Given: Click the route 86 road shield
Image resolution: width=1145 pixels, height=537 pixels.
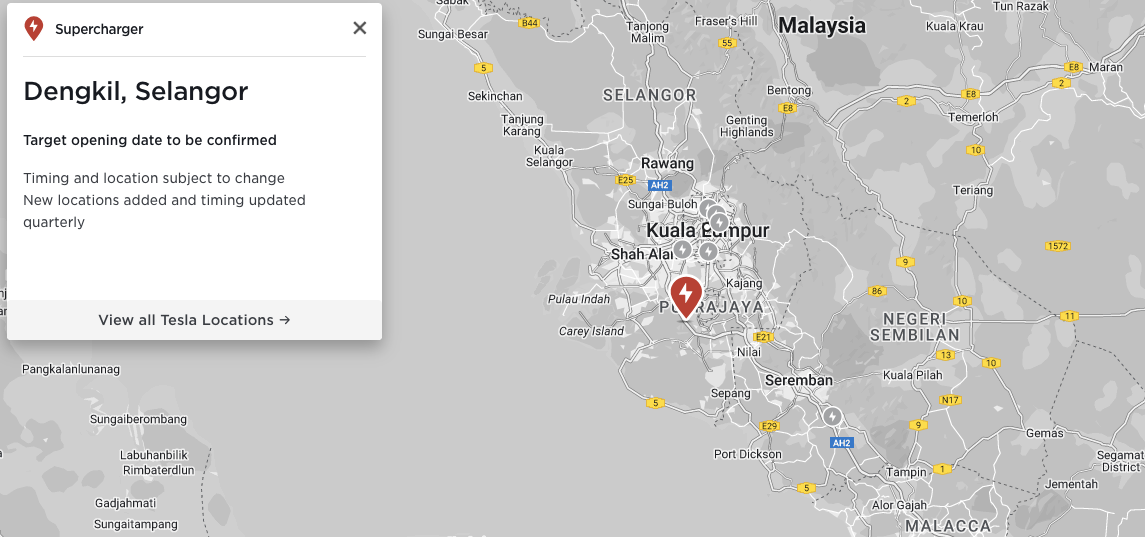Looking at the screenshot, I should [x=877, y=292].
